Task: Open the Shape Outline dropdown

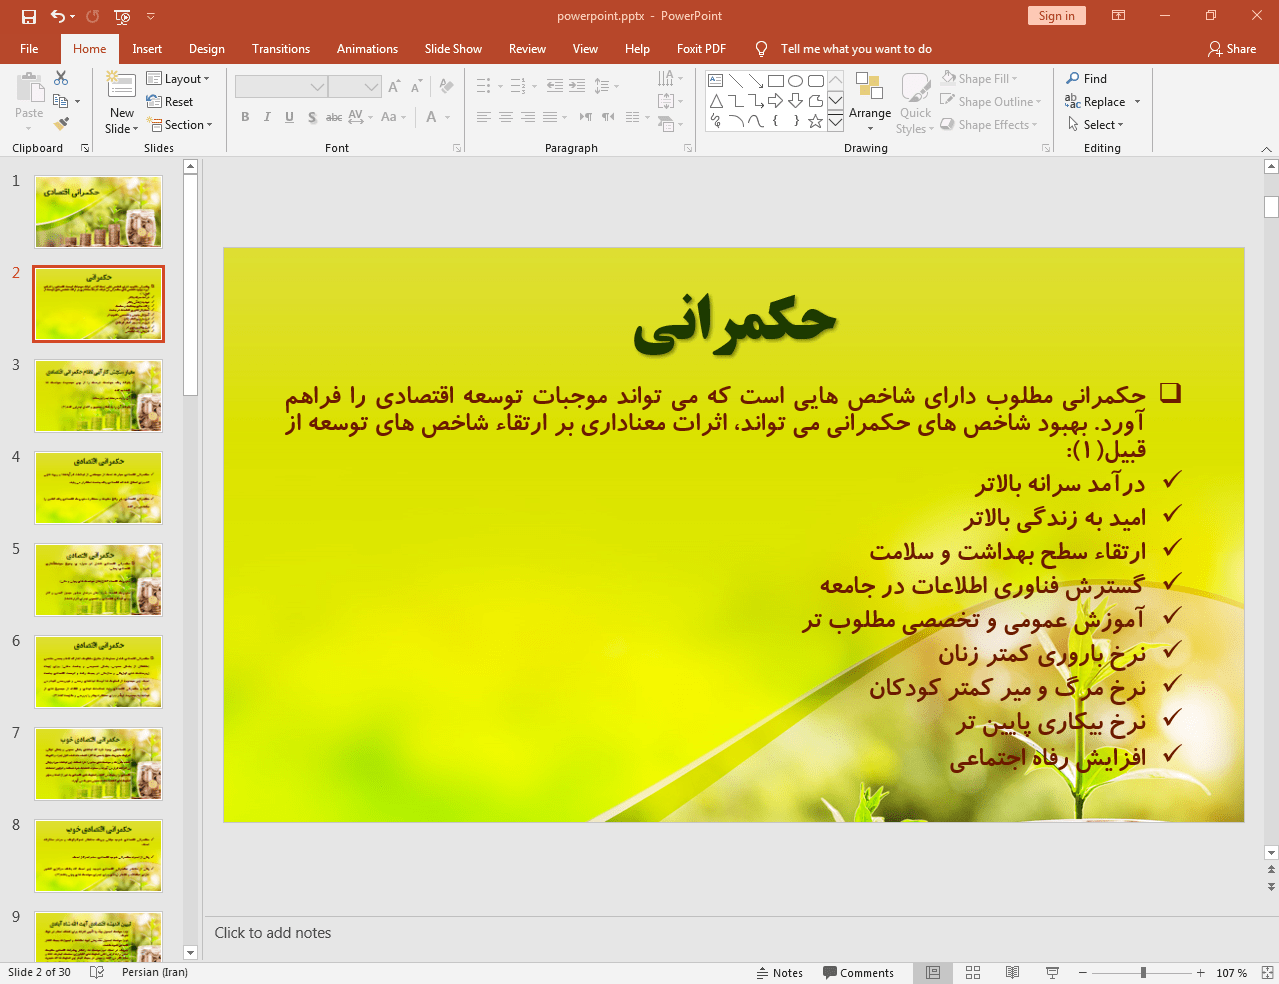Action: point(991,101)
